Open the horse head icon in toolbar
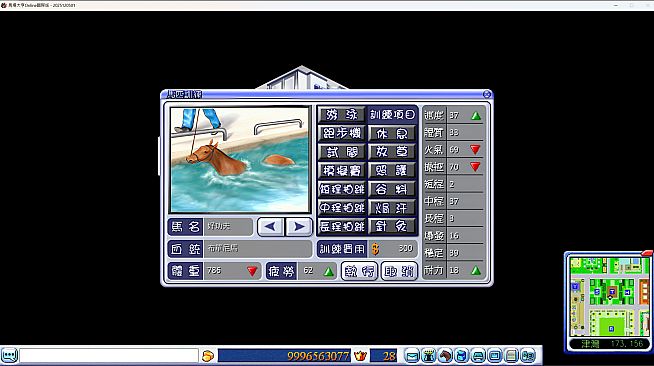 click(445, 356)
